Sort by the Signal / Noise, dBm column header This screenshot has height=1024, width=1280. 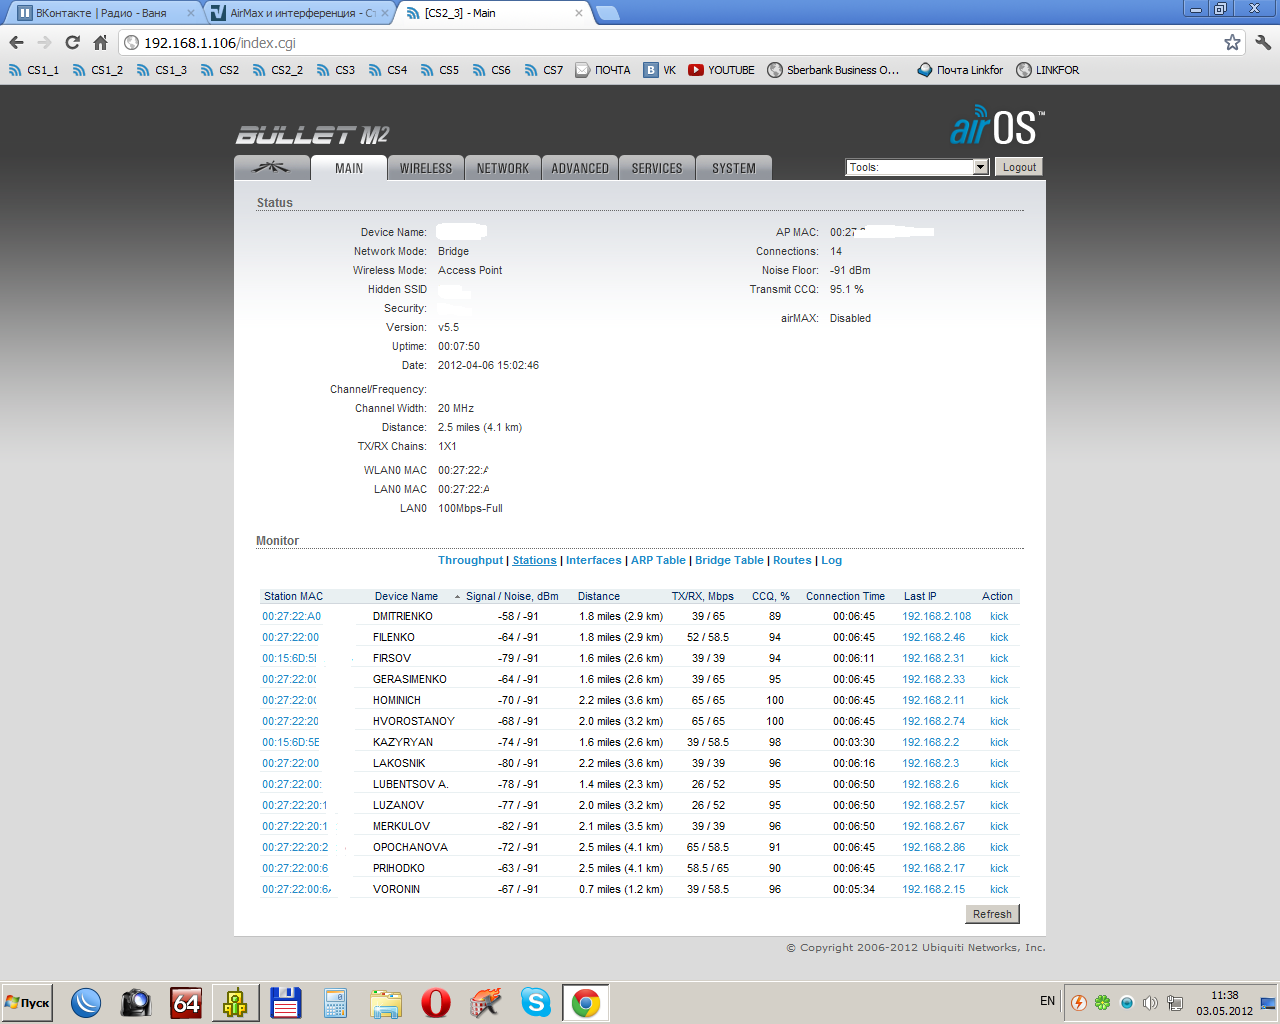[512, 596]
